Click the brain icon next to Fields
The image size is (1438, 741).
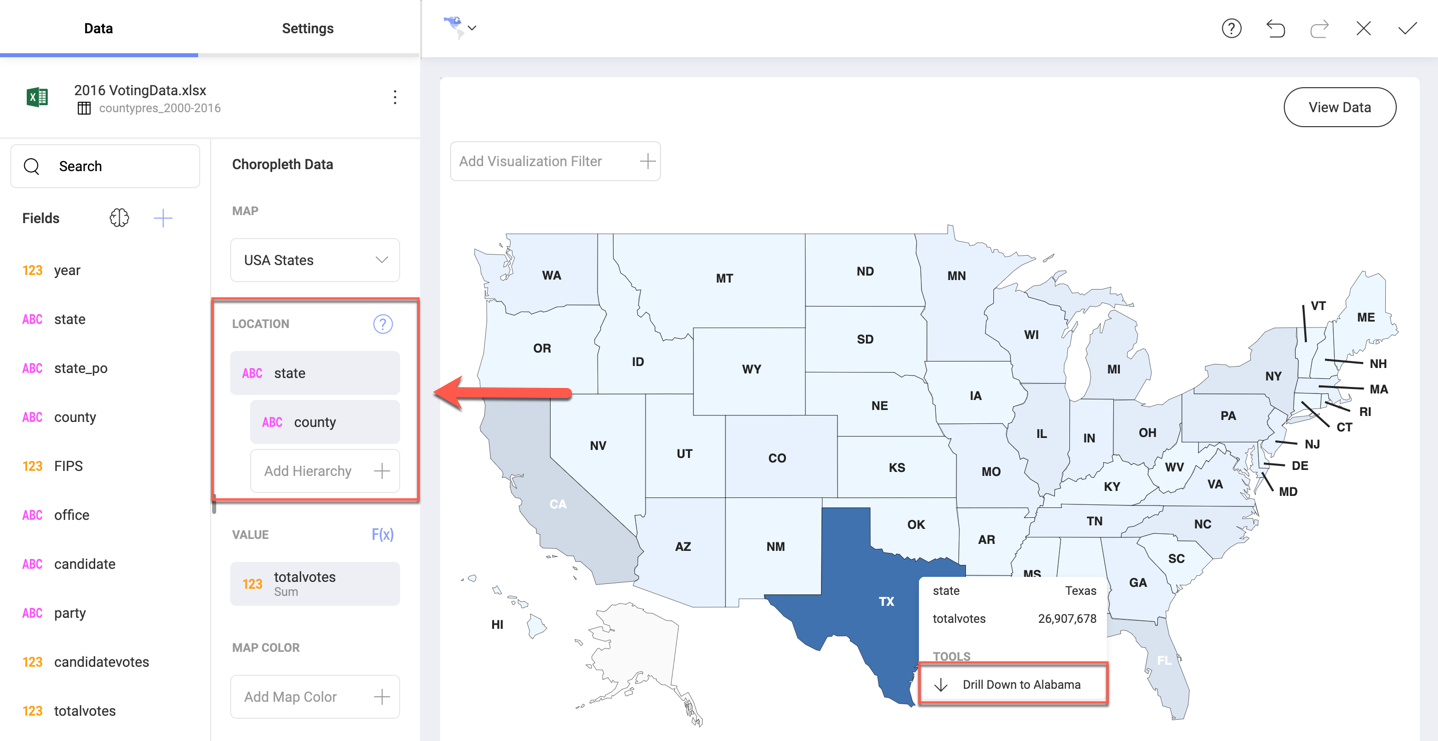119,217
